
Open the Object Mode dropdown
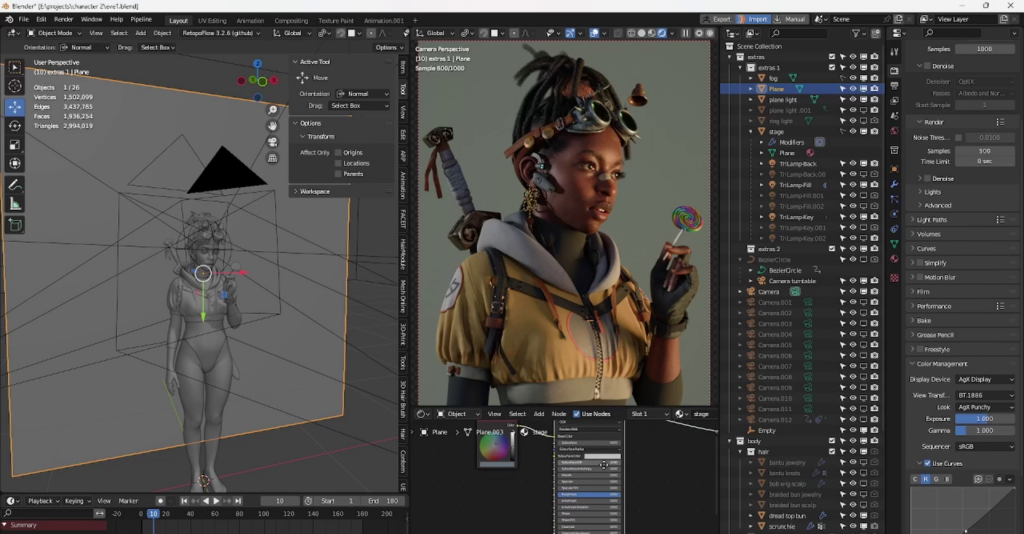pos(55,33)
